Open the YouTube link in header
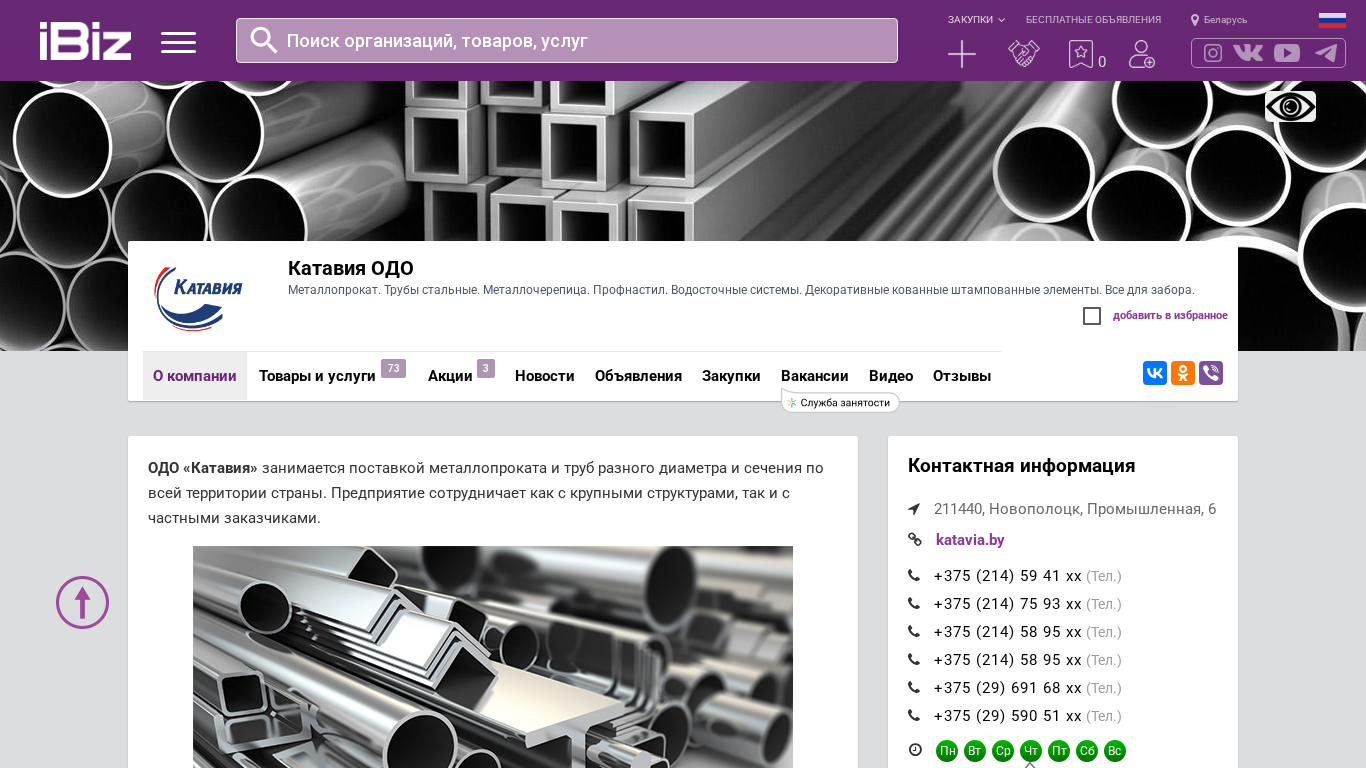This screenshot has height=768, width=1366. tap(1287, 53)
